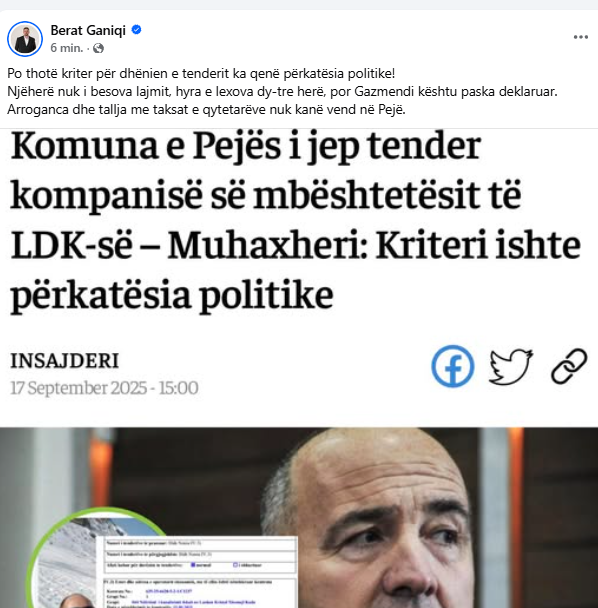Image resolution: width=598 pixels, height=608 pixels.
Task: Click the post text about përkatësia politike
Action: [x=201, y=74]
